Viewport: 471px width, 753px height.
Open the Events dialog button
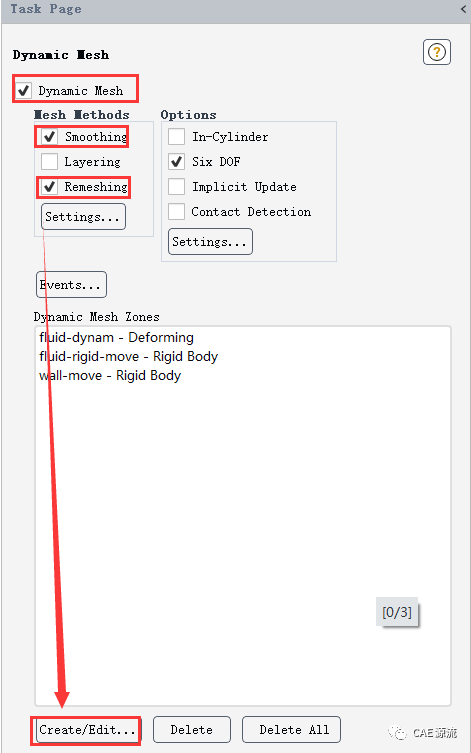72,285
